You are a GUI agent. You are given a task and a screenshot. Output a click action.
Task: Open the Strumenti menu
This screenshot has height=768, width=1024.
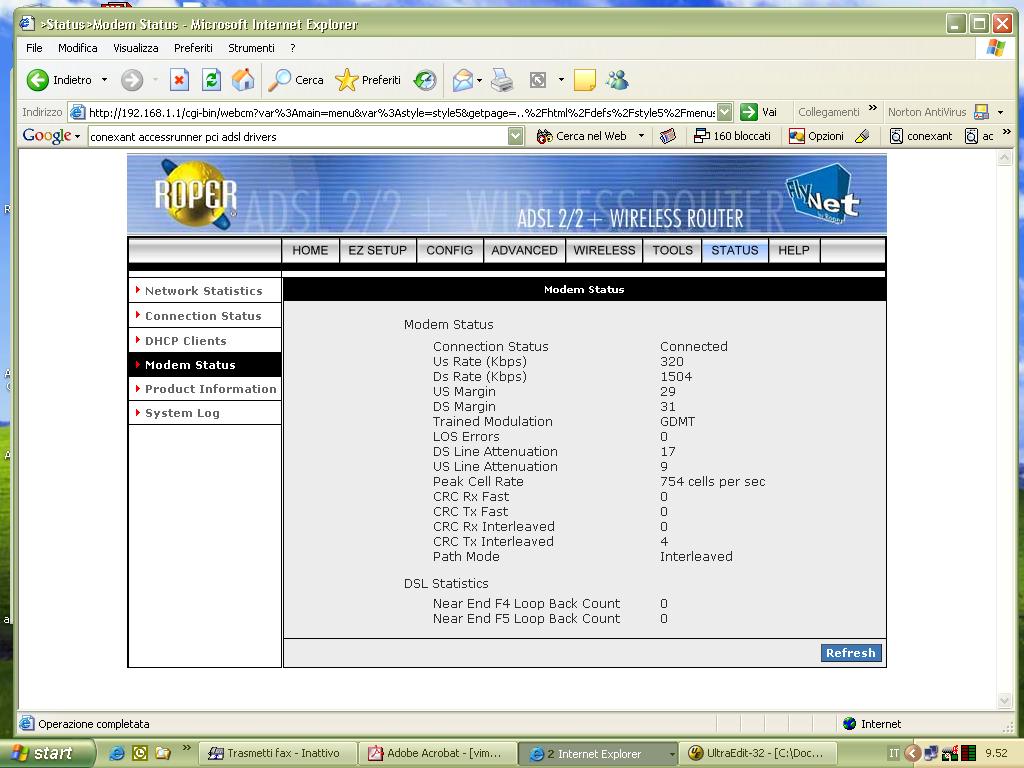(x=251, y=48)
